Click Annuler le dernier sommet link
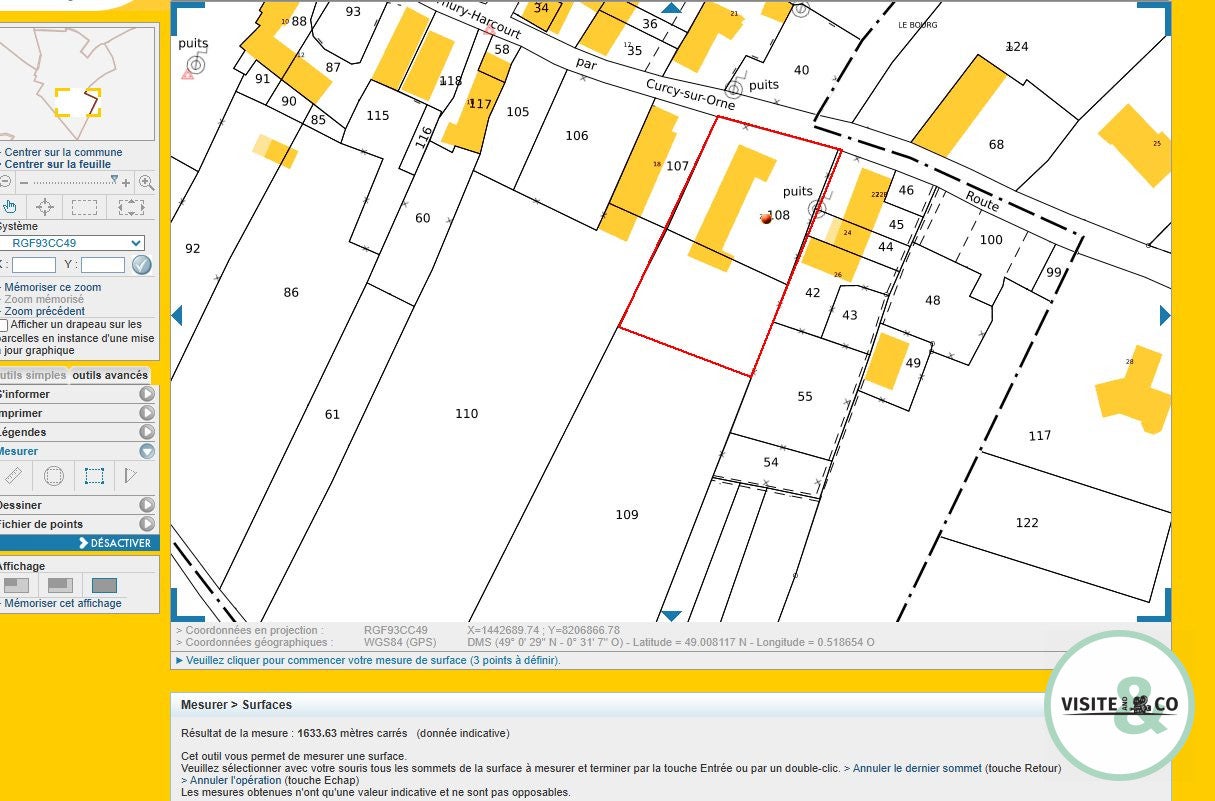Screen dimensions: 1215x801 [917, 768]
